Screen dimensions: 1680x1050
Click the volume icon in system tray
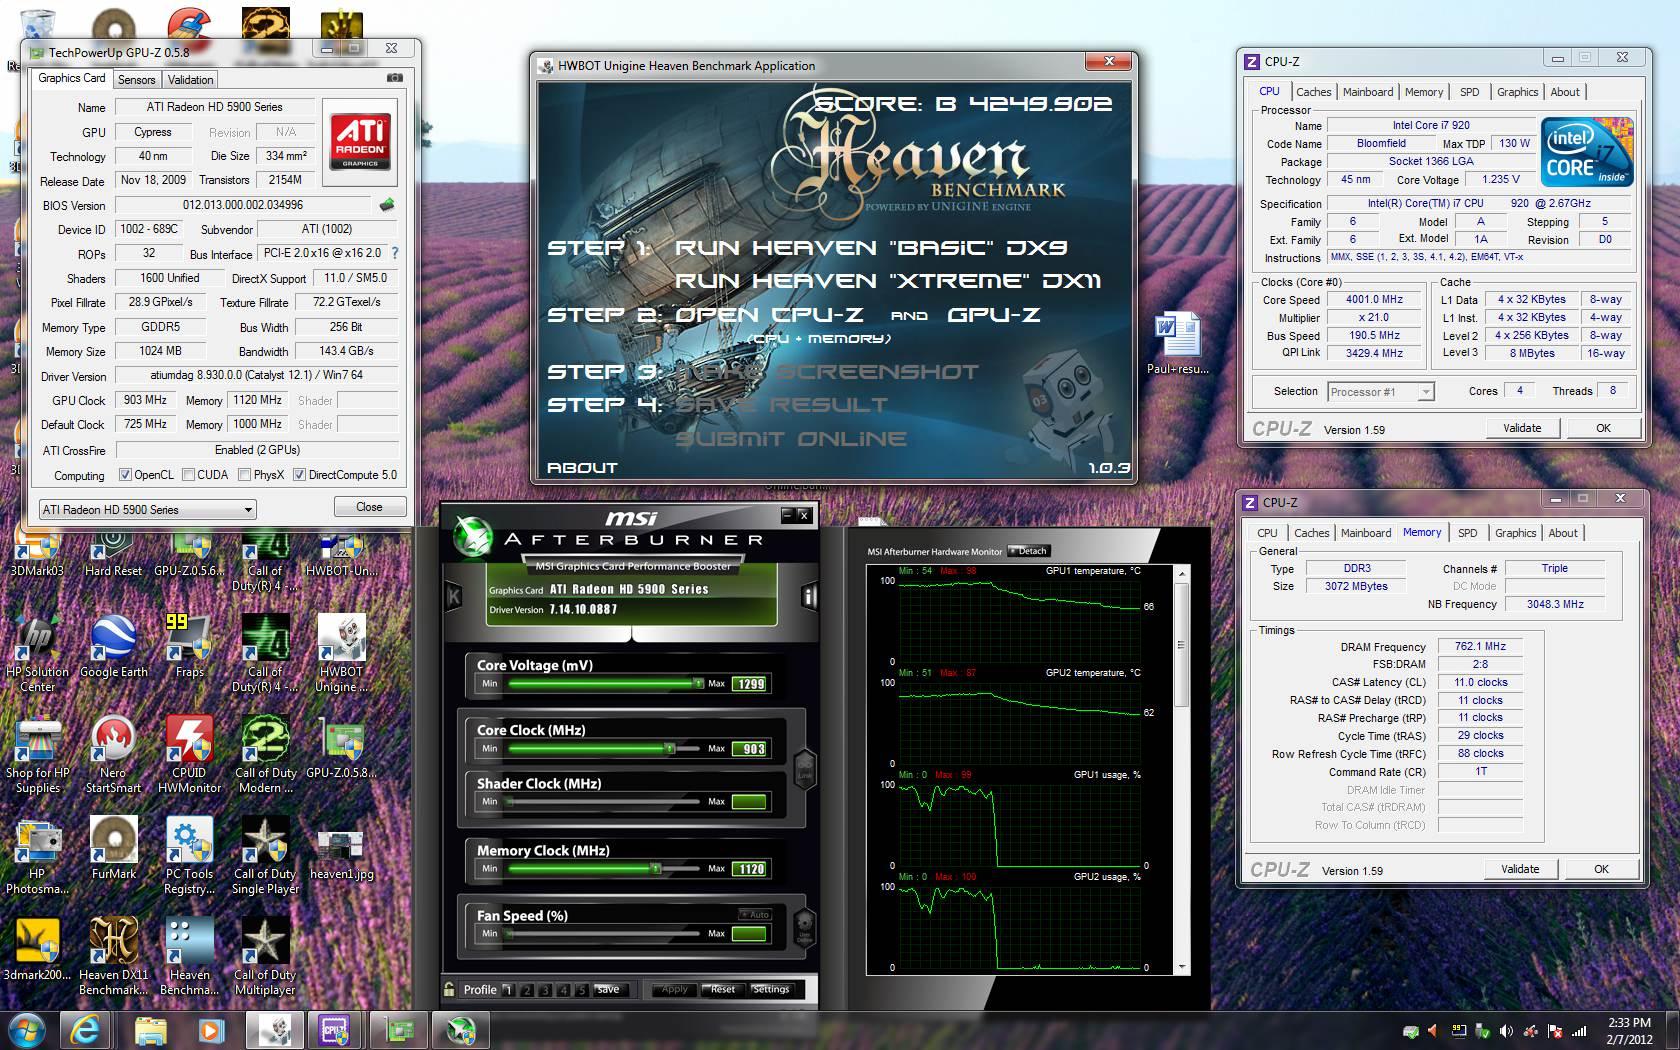pos(1506,1031)
